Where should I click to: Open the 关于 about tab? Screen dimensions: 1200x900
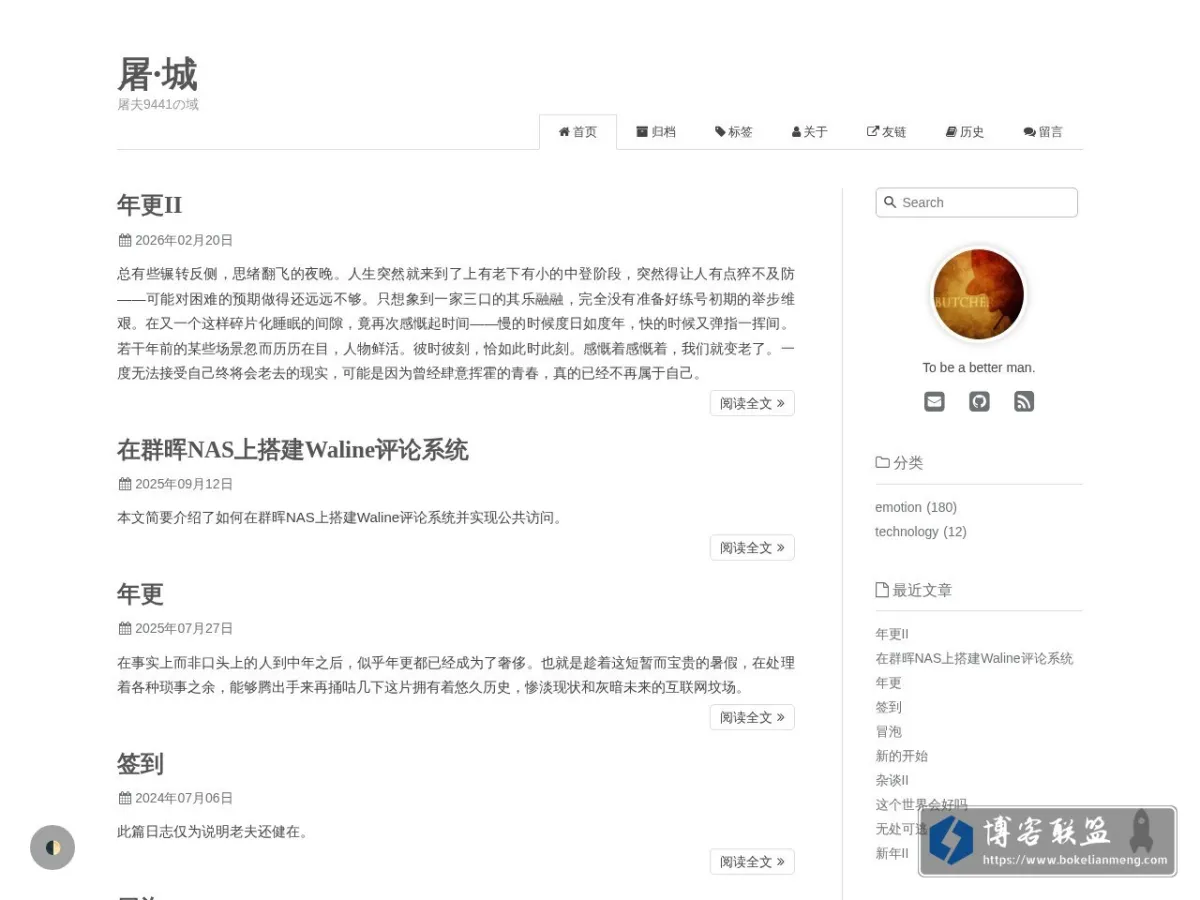click(810, 132)
